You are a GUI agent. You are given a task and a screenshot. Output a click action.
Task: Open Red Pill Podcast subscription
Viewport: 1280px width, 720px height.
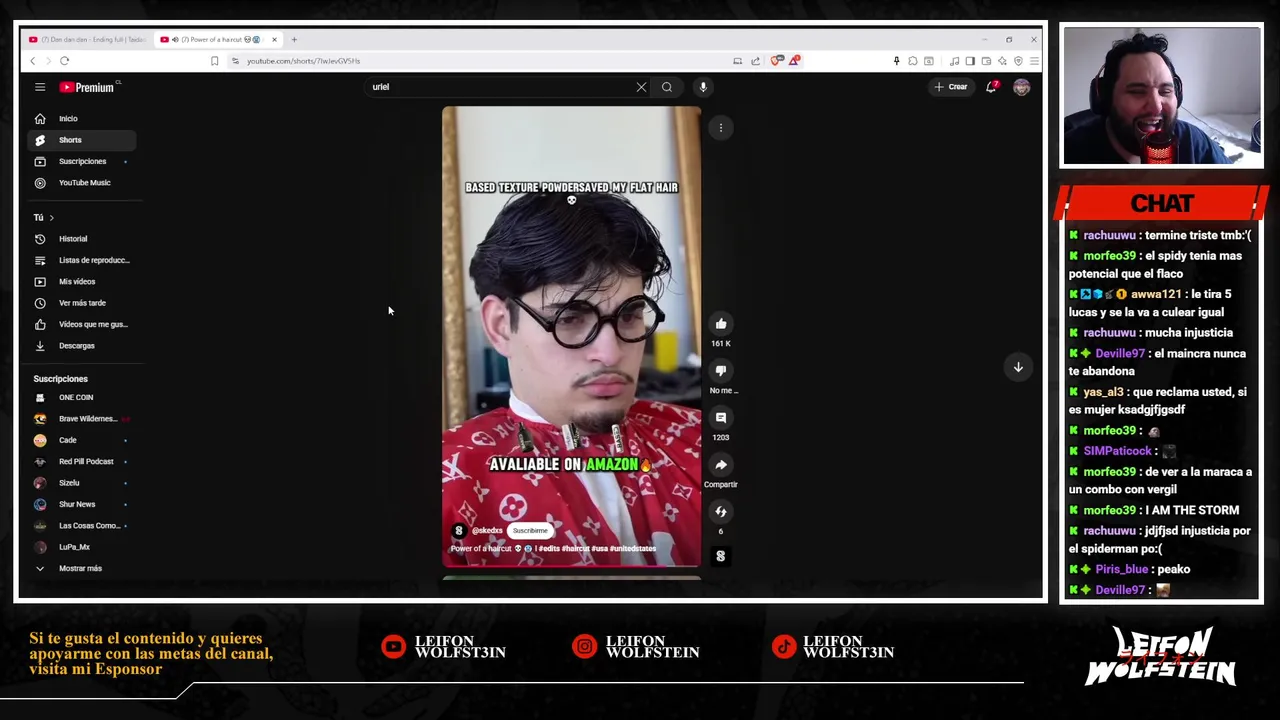(82, 461)
